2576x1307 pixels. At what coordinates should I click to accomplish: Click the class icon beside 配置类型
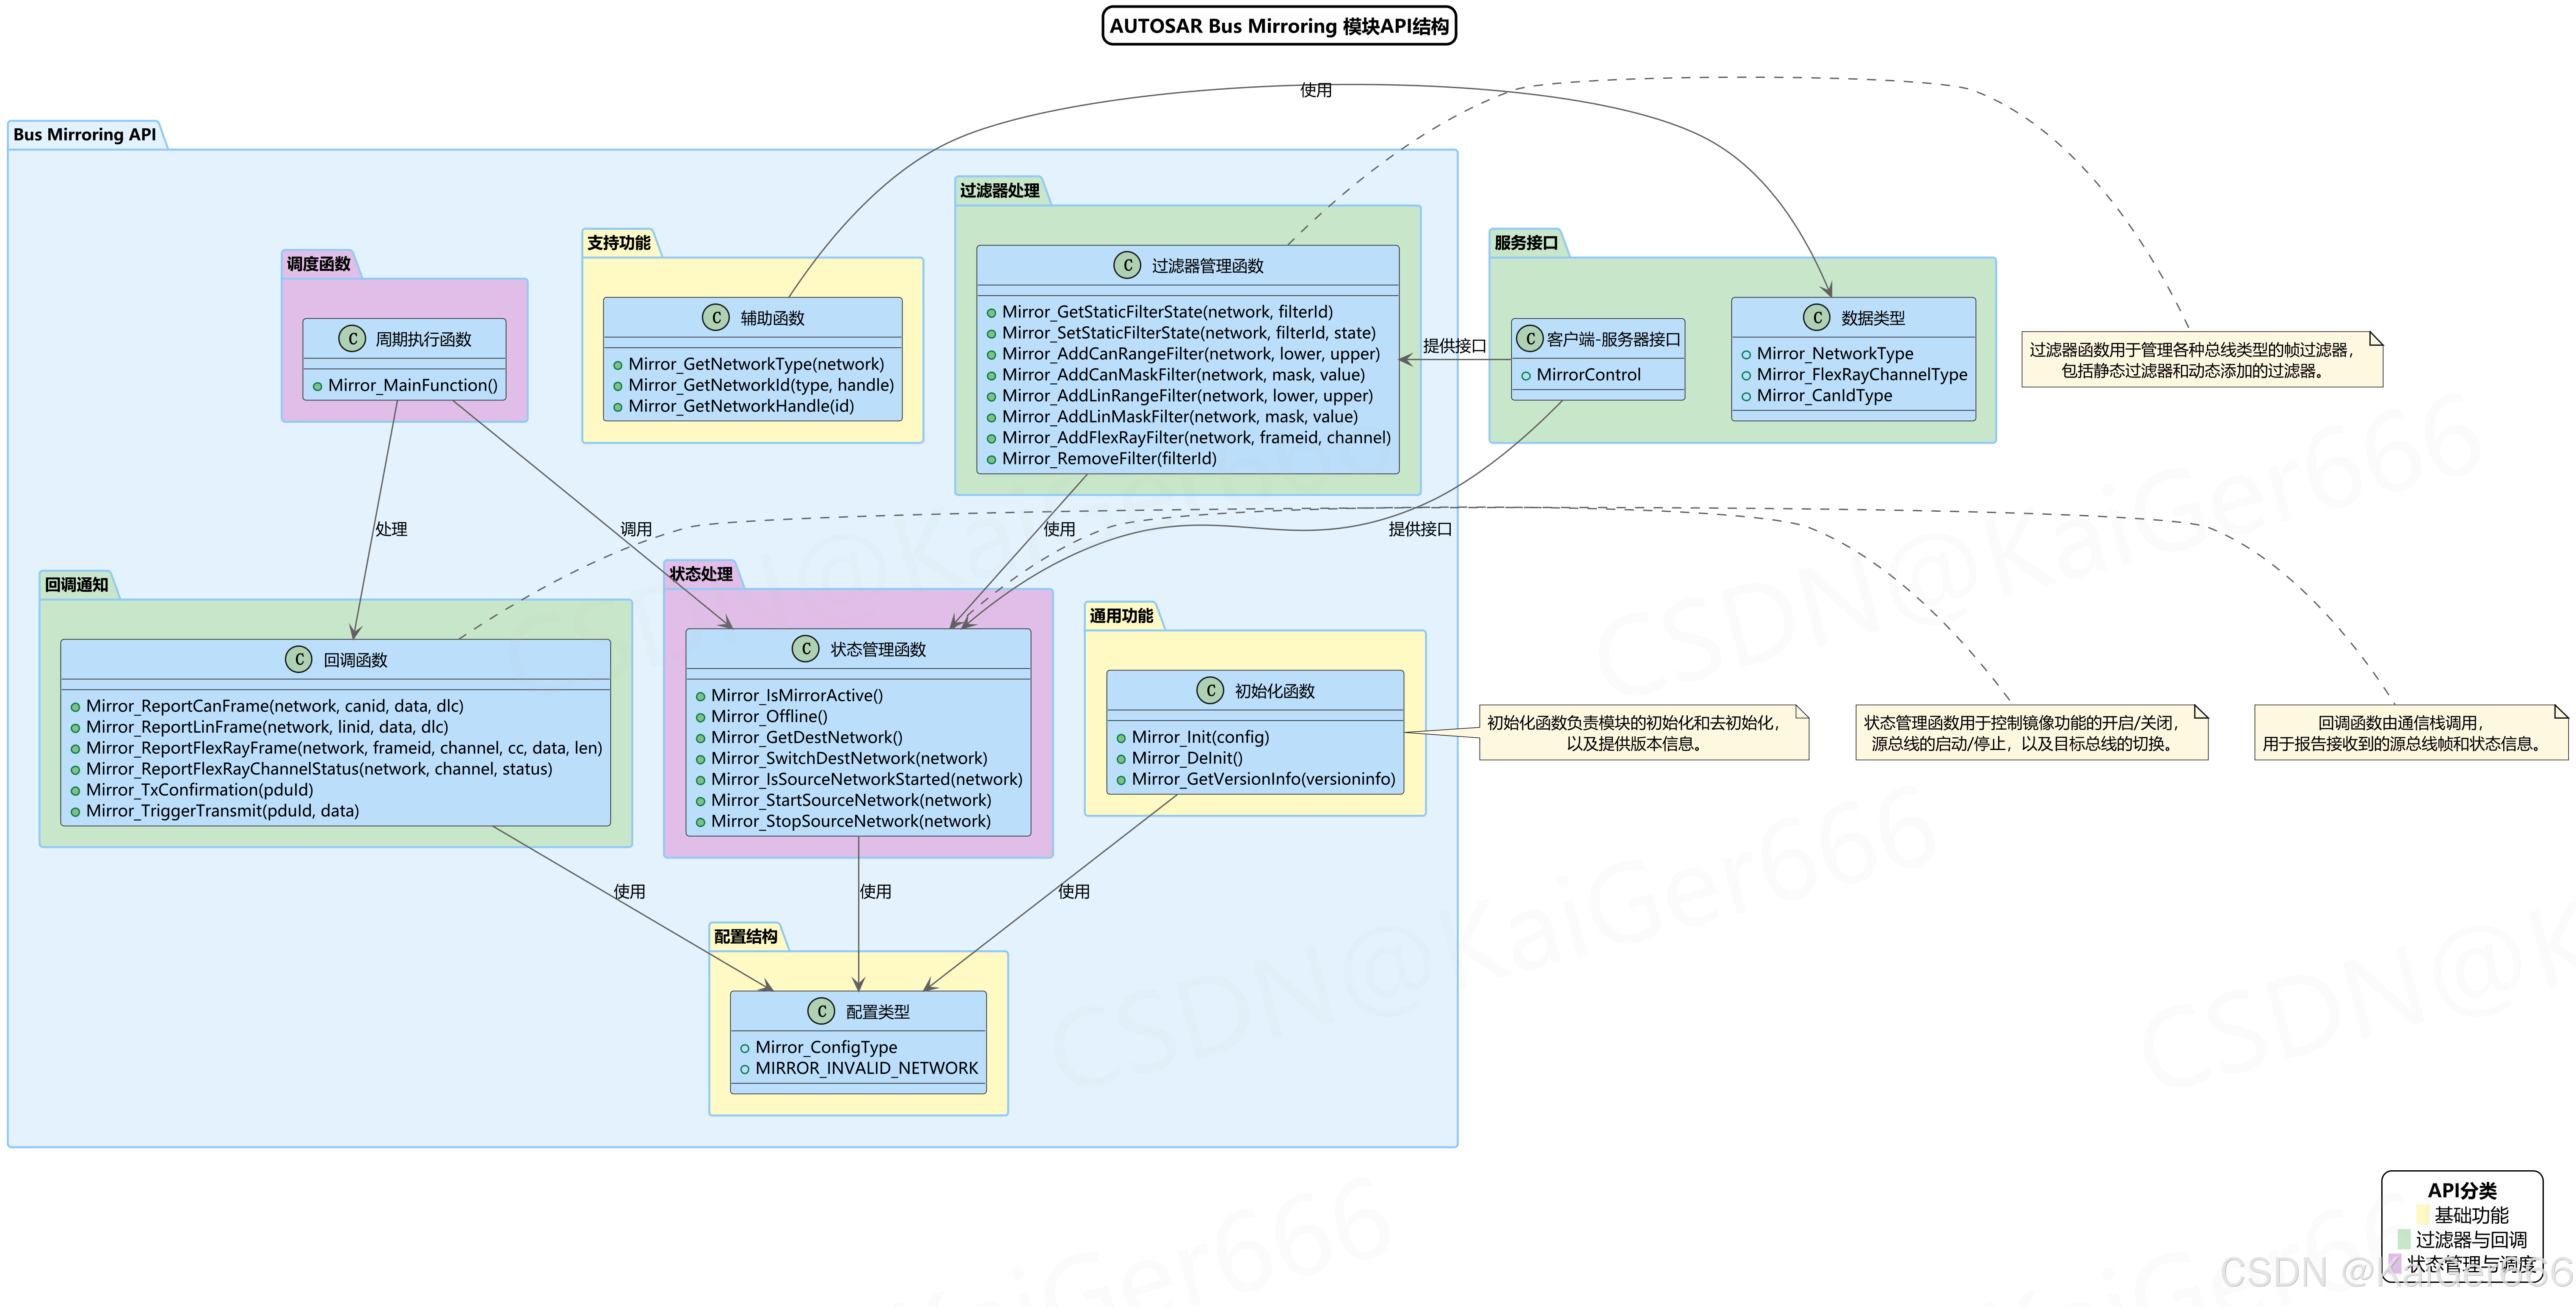[x=821, y=1011]
